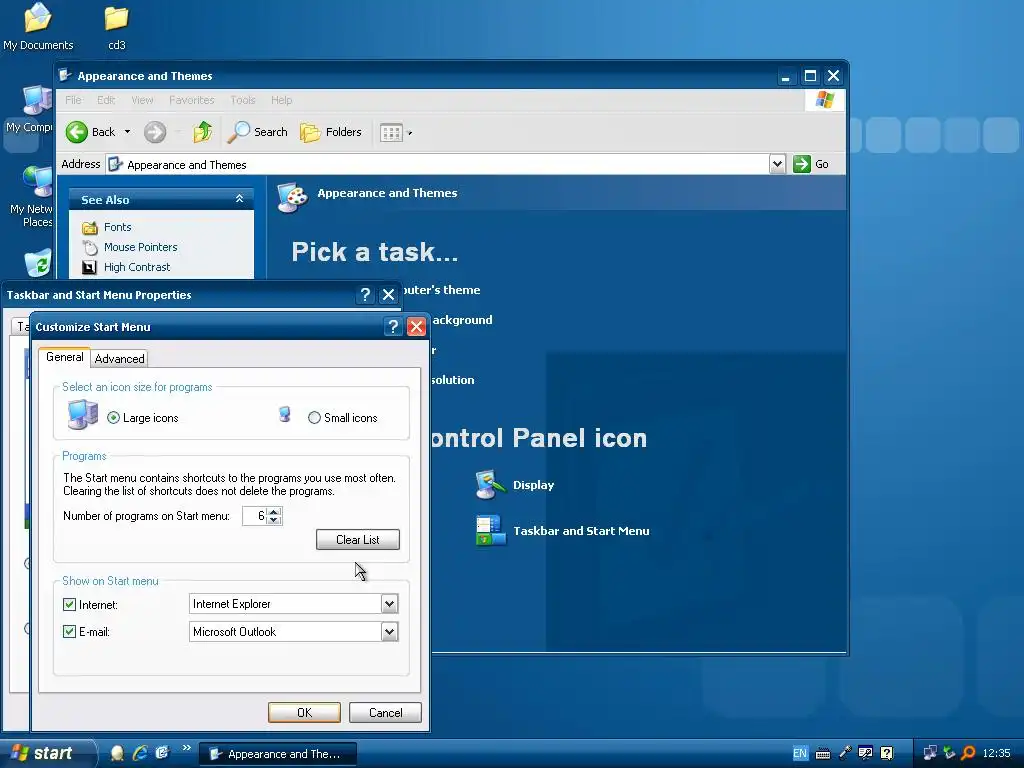This screenshot has width=1024, height=768.
Task: Open the Tools menu
Action: (x=242, y=100)
